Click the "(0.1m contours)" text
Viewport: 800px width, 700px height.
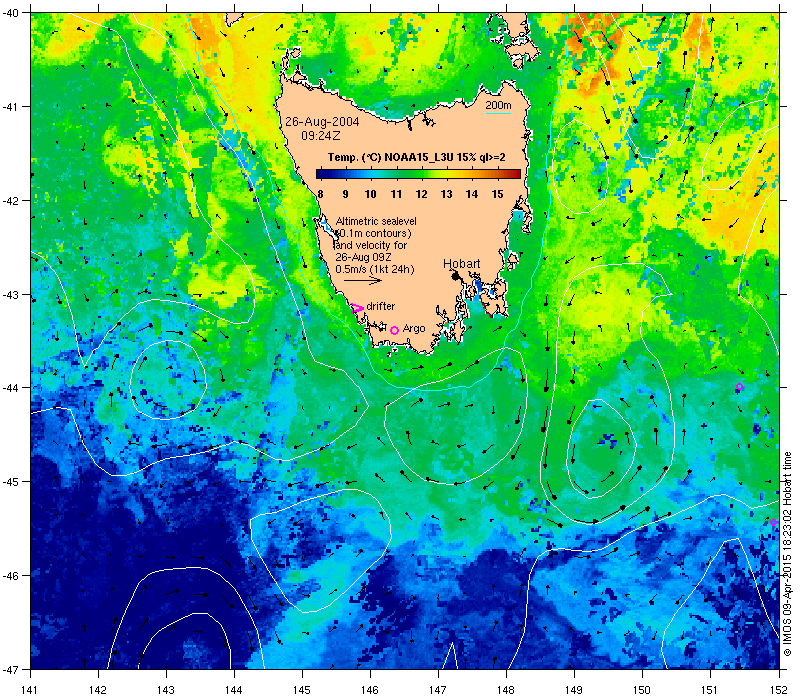373,233
